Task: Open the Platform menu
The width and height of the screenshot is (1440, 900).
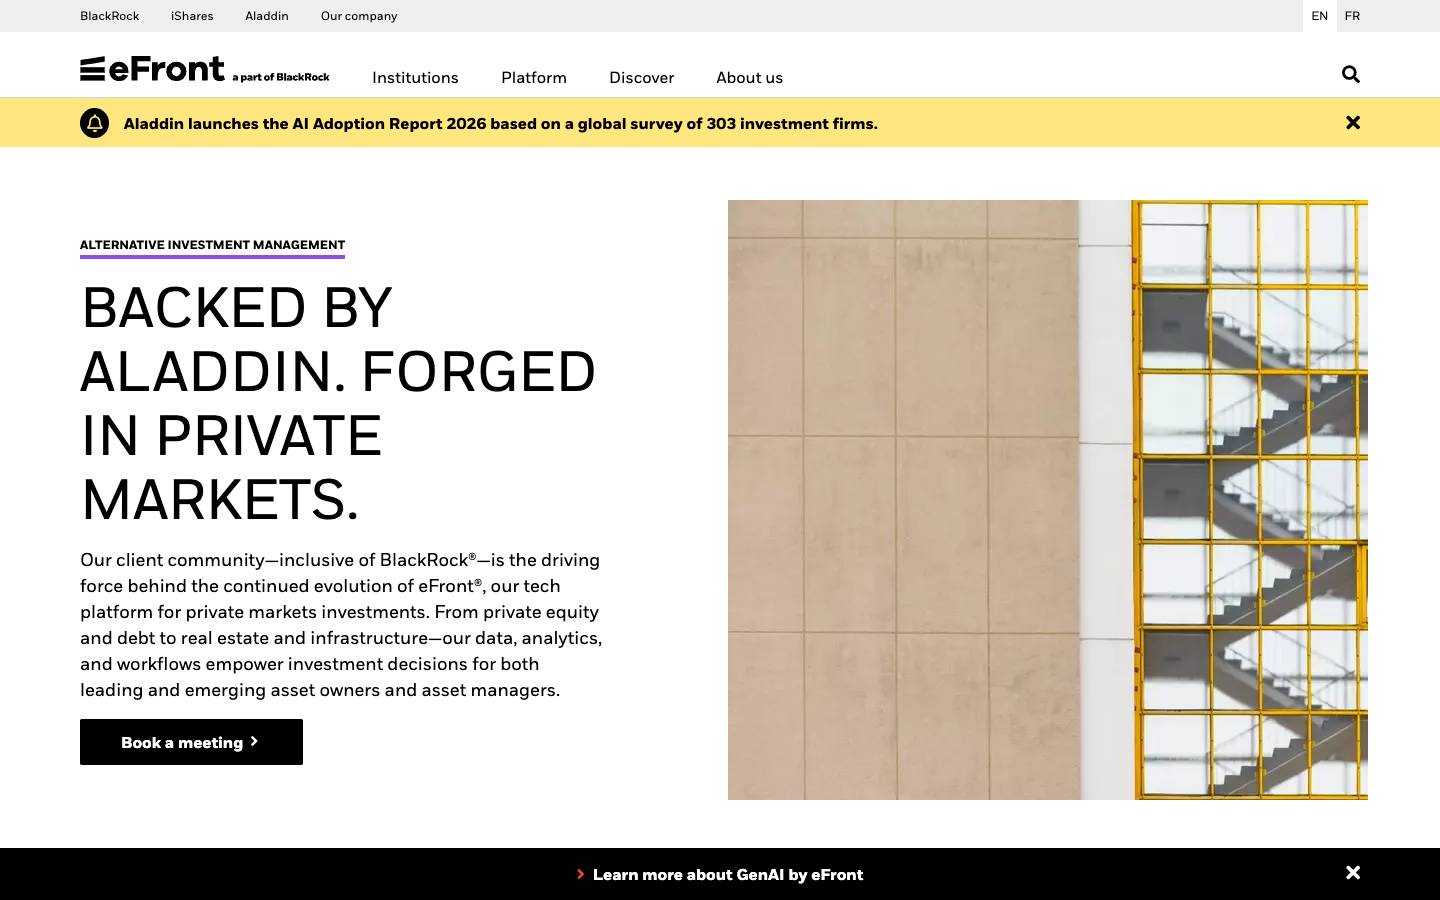Action: pyautogui.click(x=534, y=77)
